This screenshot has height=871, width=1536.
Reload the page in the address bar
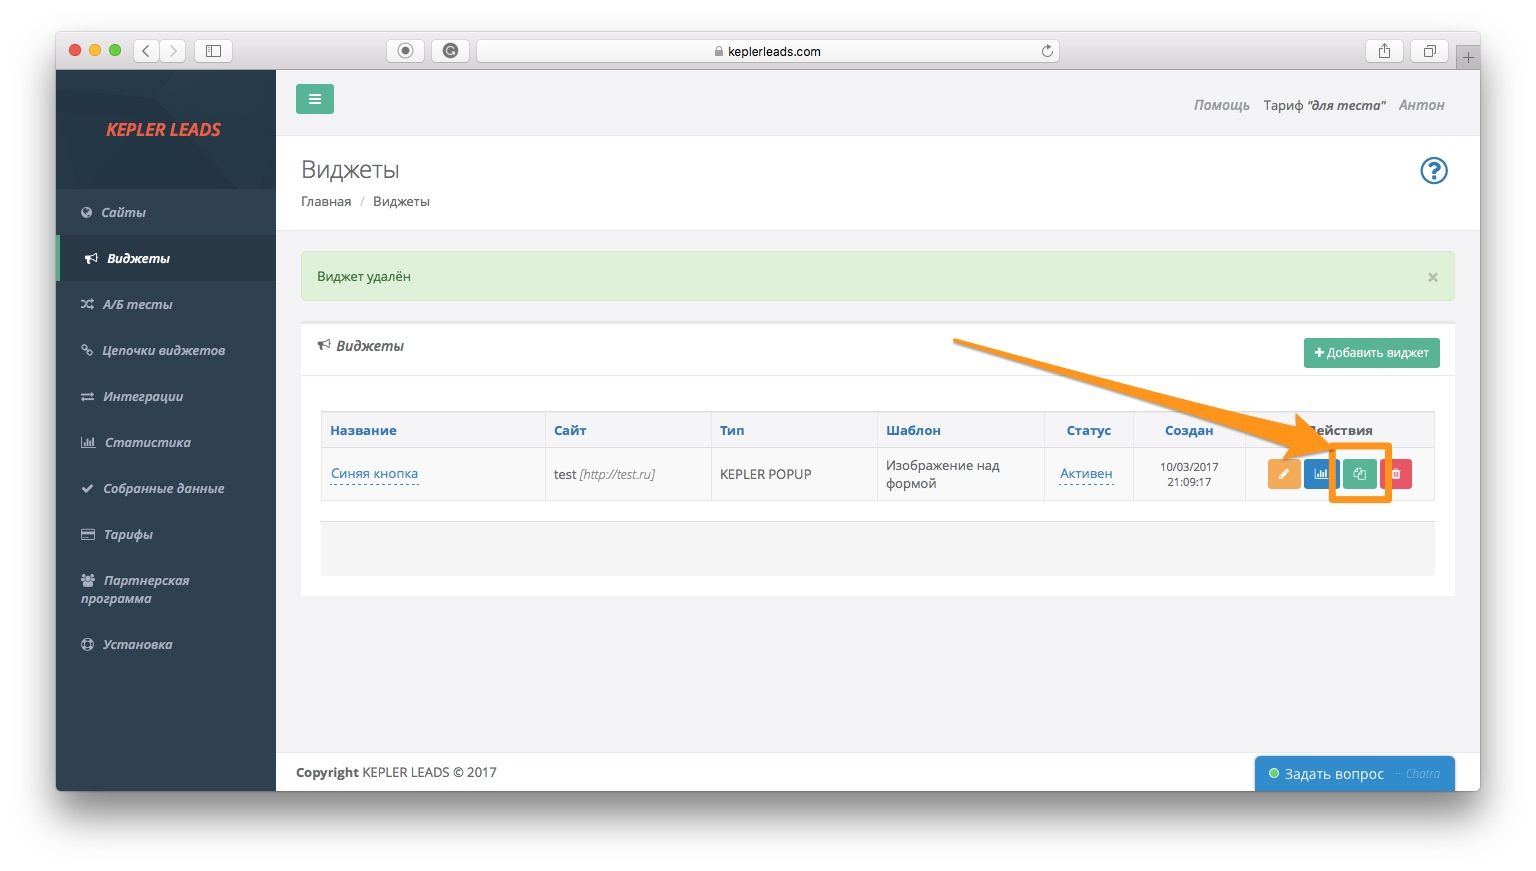click(1047, 51)
